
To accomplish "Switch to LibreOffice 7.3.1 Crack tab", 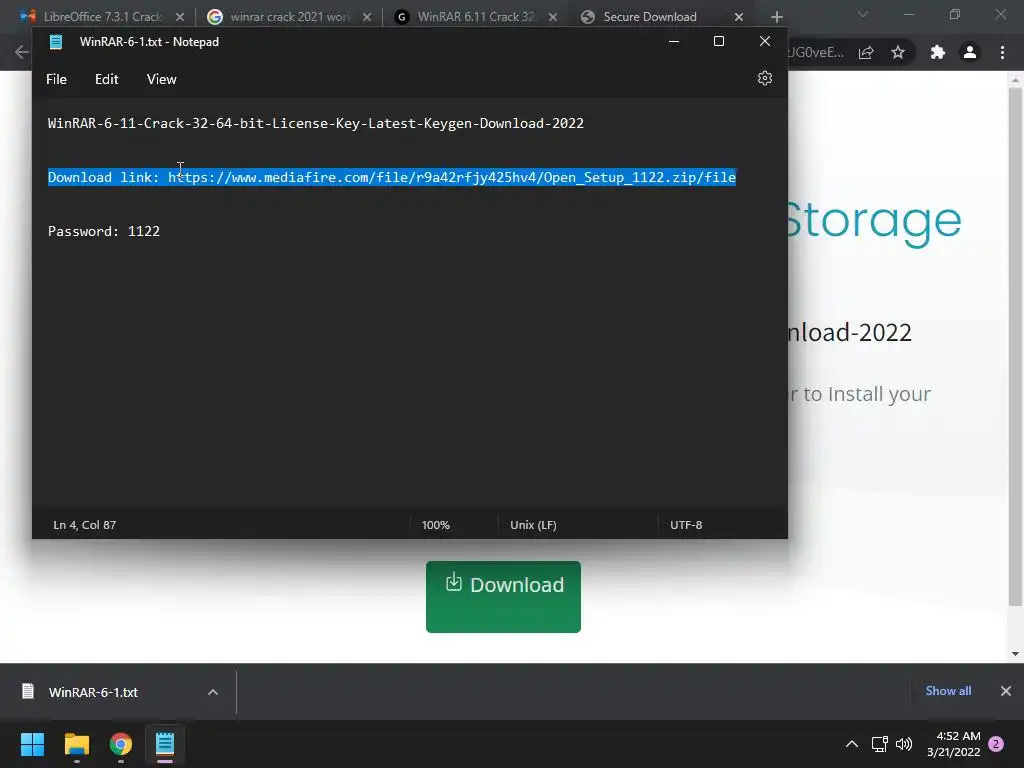I will pyautogui.click(x=103, y=17).
